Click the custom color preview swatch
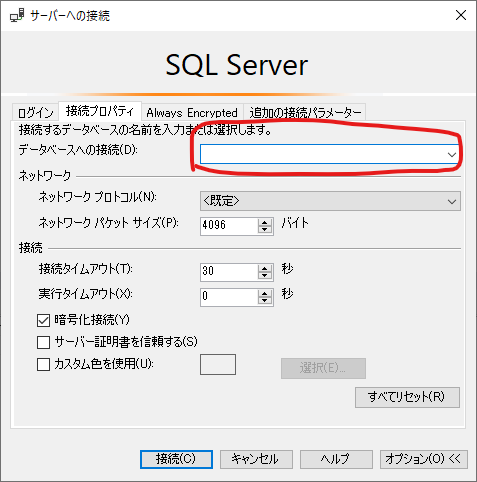This screenshot has height=482, width=477. pyautogui.click(x=218, y=365)
